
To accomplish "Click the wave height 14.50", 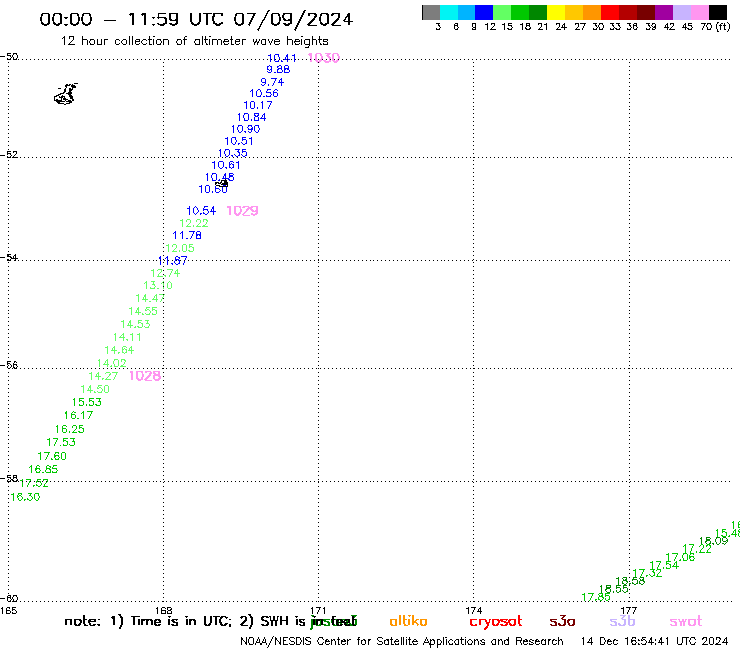I will (95, 389).
